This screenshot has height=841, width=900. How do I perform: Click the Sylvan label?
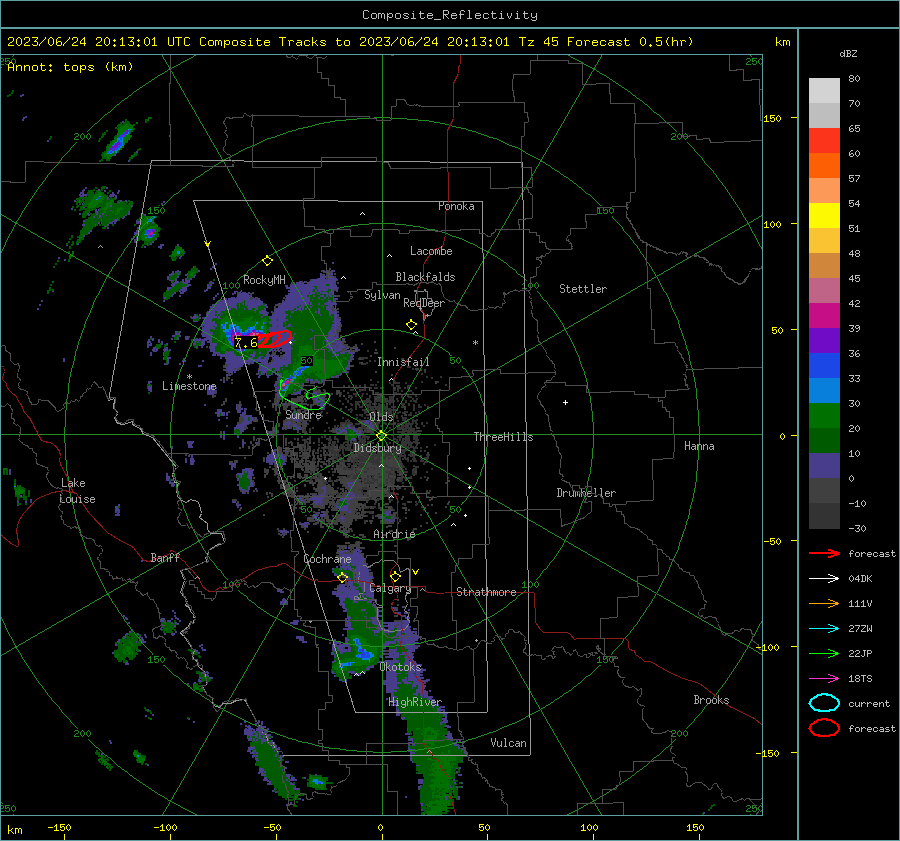tap(382, 295)
